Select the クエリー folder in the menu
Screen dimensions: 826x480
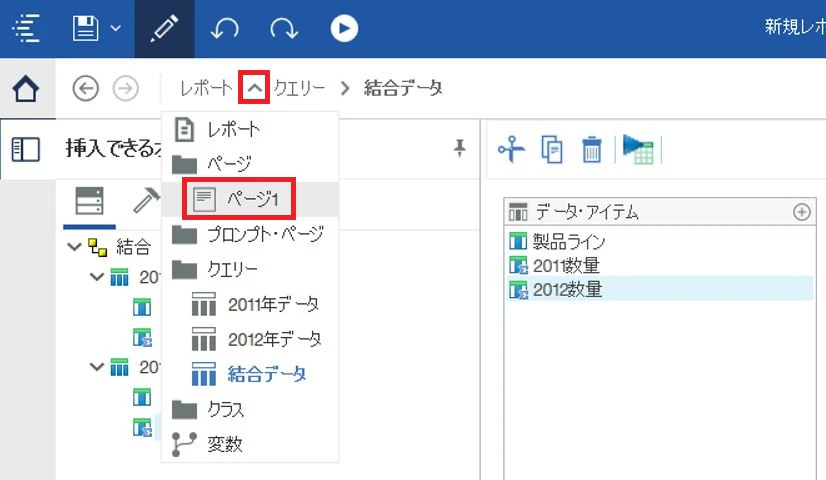click(250, 269)
